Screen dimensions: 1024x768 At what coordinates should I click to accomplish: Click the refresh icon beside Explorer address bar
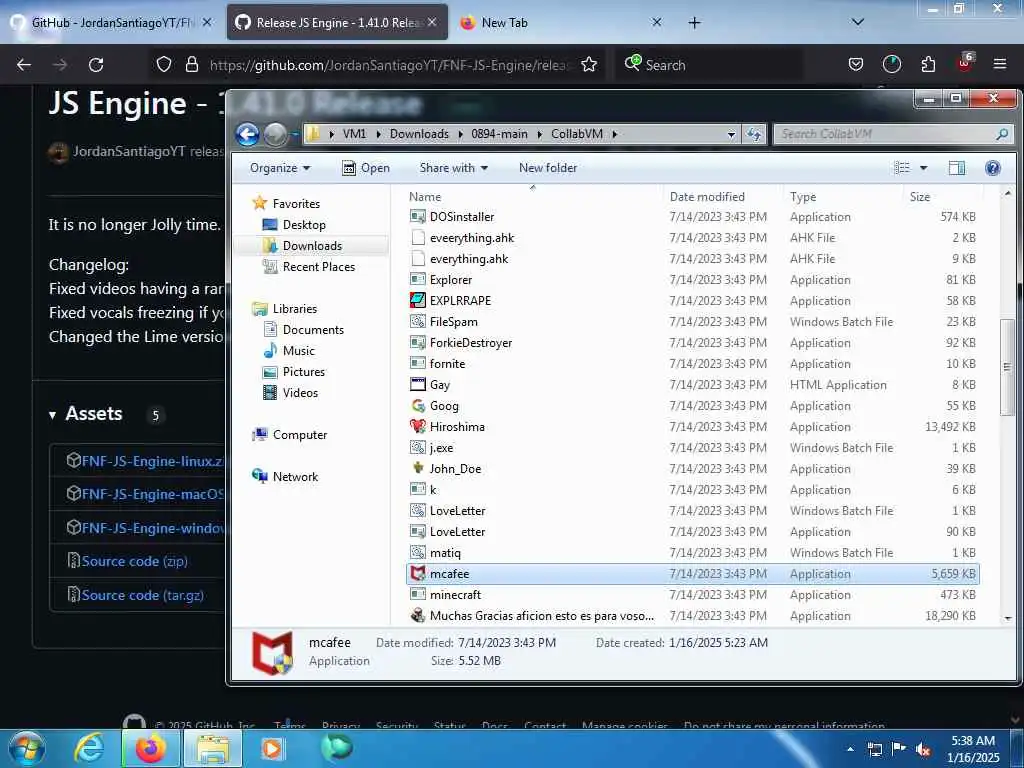754,134
